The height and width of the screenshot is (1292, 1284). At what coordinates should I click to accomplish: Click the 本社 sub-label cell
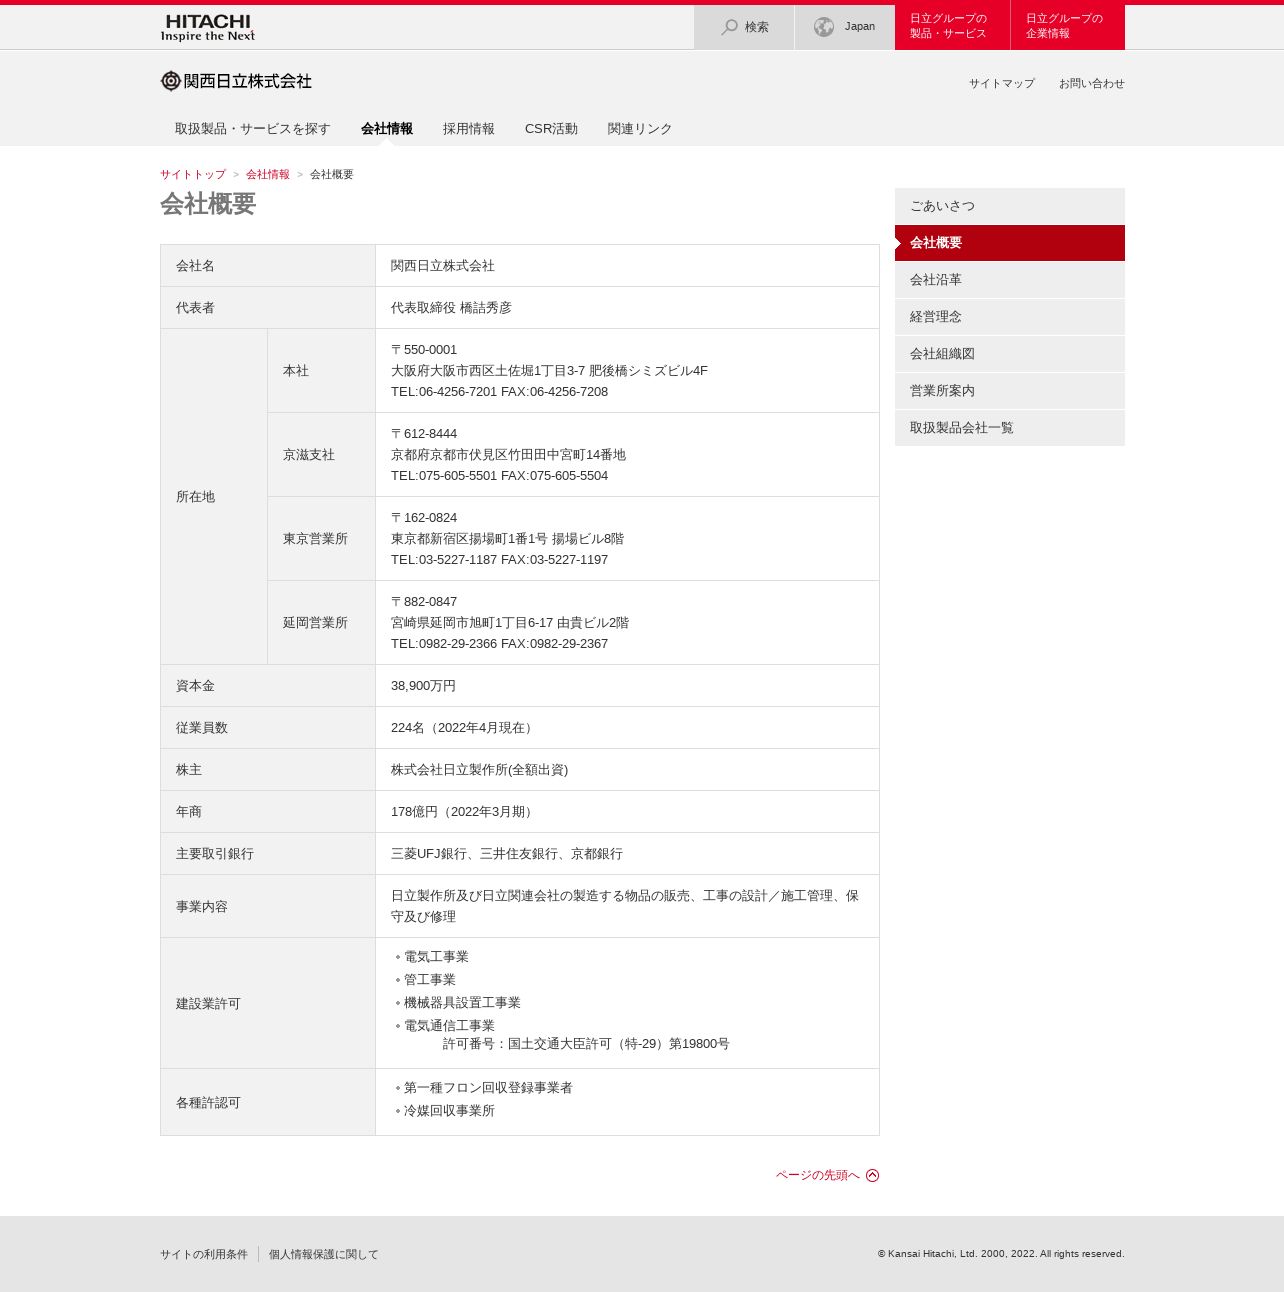321,371
